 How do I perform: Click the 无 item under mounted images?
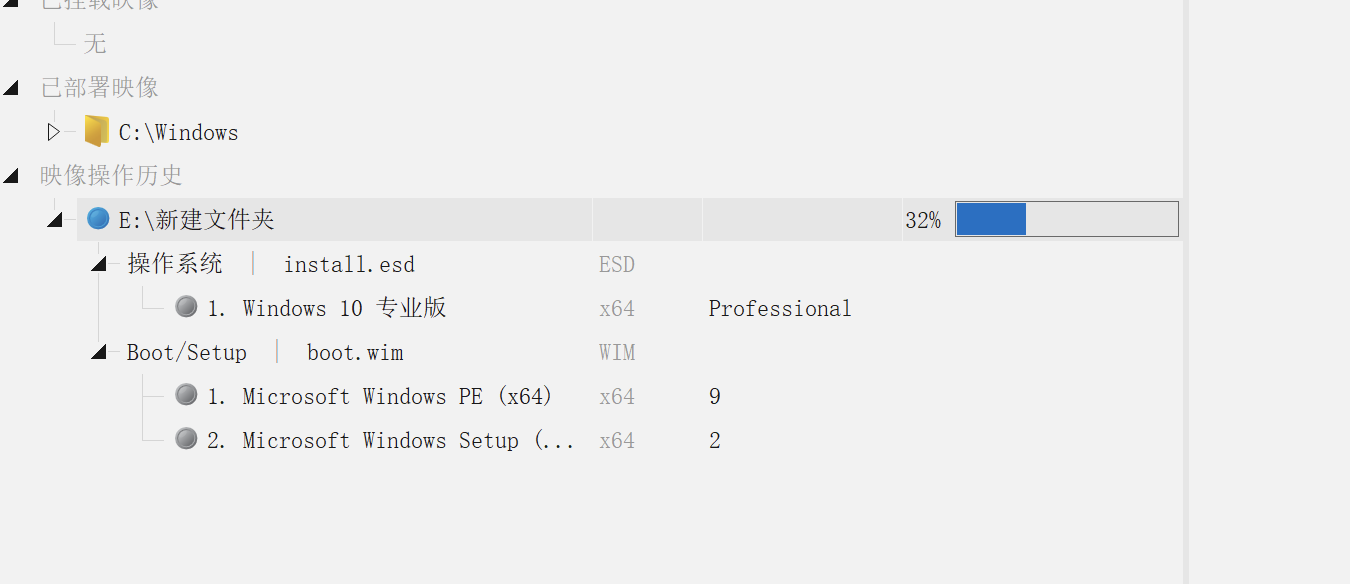click(95, 44)
